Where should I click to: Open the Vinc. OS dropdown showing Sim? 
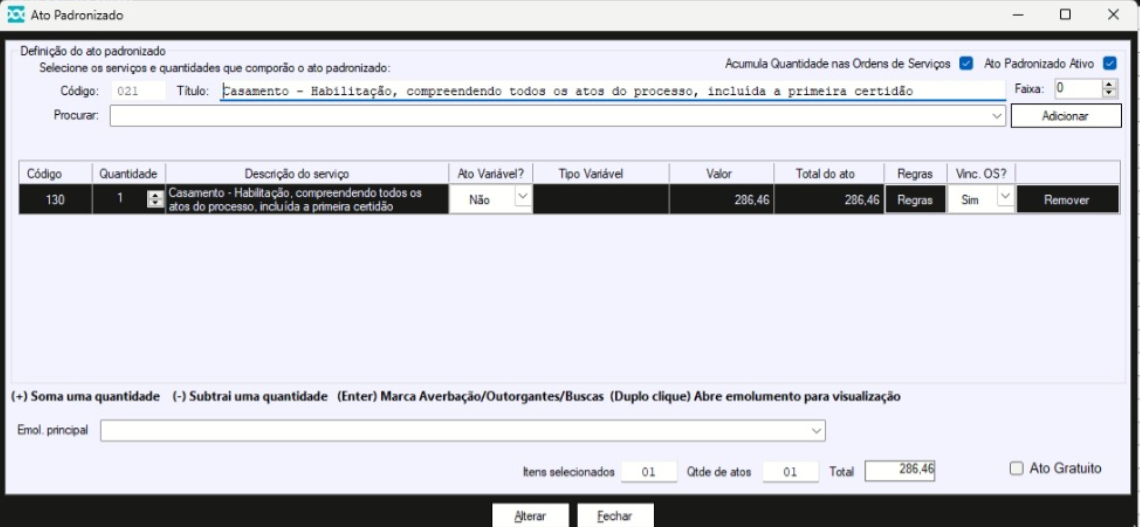[1005, 196]
